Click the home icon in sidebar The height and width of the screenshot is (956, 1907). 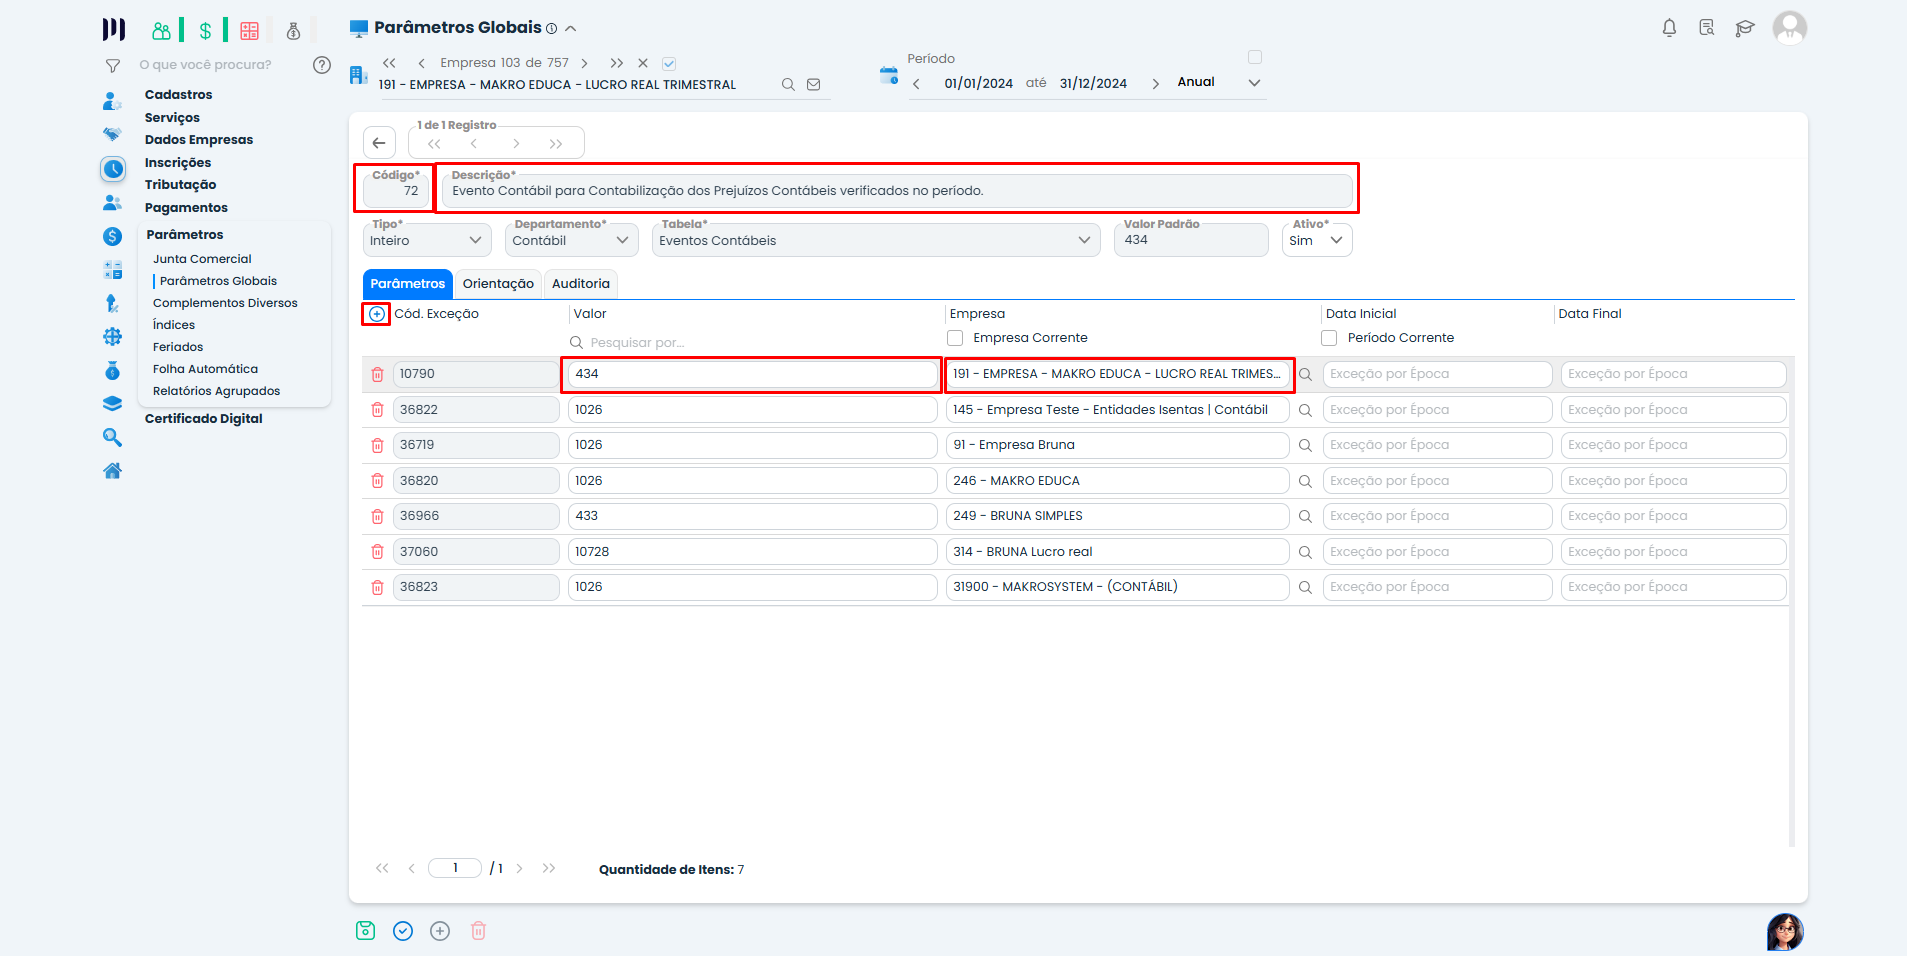[113, 471]
